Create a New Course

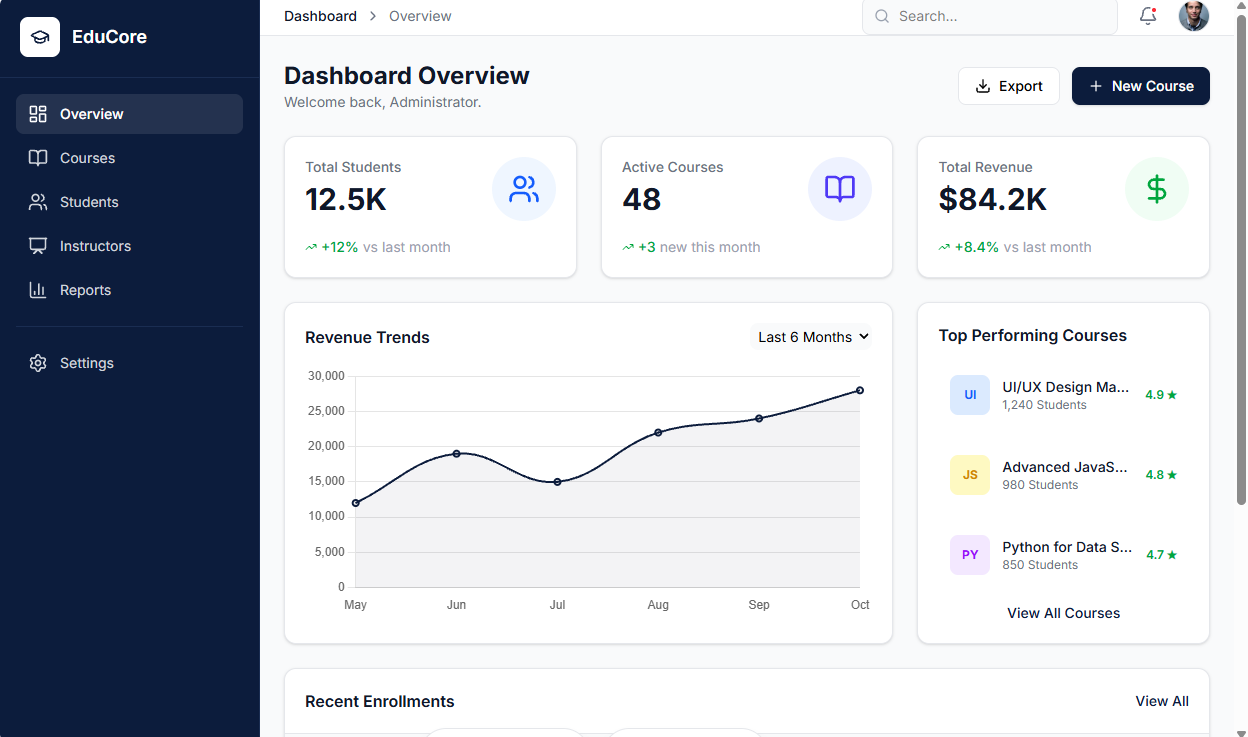(1140, 86)
